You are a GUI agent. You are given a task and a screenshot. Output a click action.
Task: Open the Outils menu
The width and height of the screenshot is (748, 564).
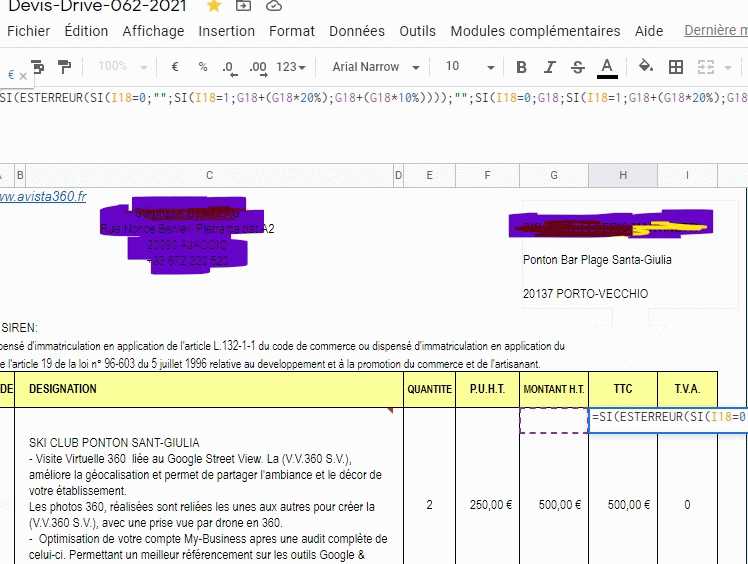(x=417, y=31)
